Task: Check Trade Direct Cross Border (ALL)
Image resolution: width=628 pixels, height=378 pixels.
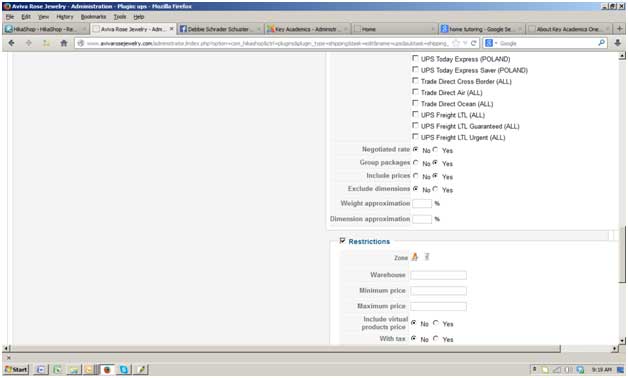Action: (415, 80)
